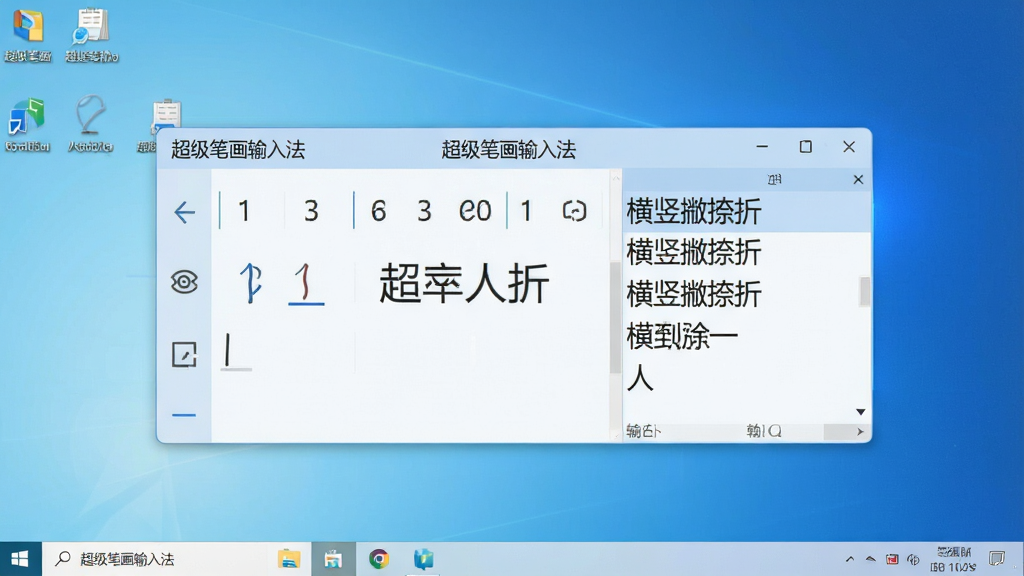Open File Explorer from the taskbar
1024x576 pixels.
point(289,559)
